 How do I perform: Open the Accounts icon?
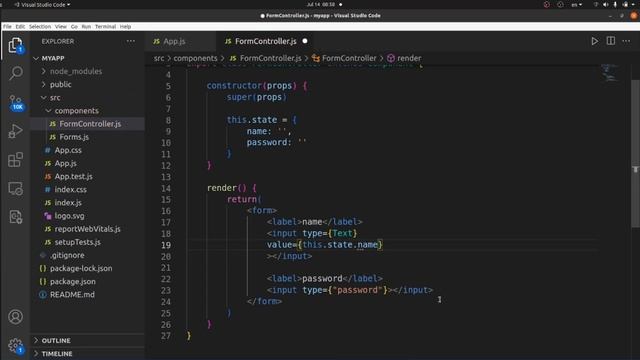coord(16,317)
